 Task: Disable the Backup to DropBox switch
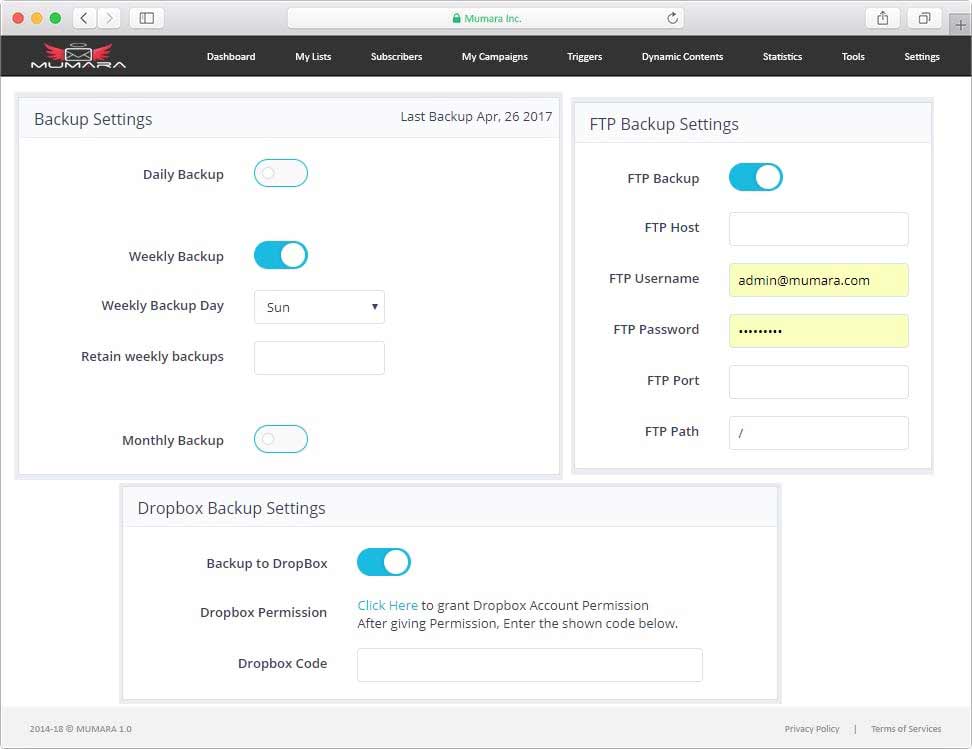pos(384,562)
